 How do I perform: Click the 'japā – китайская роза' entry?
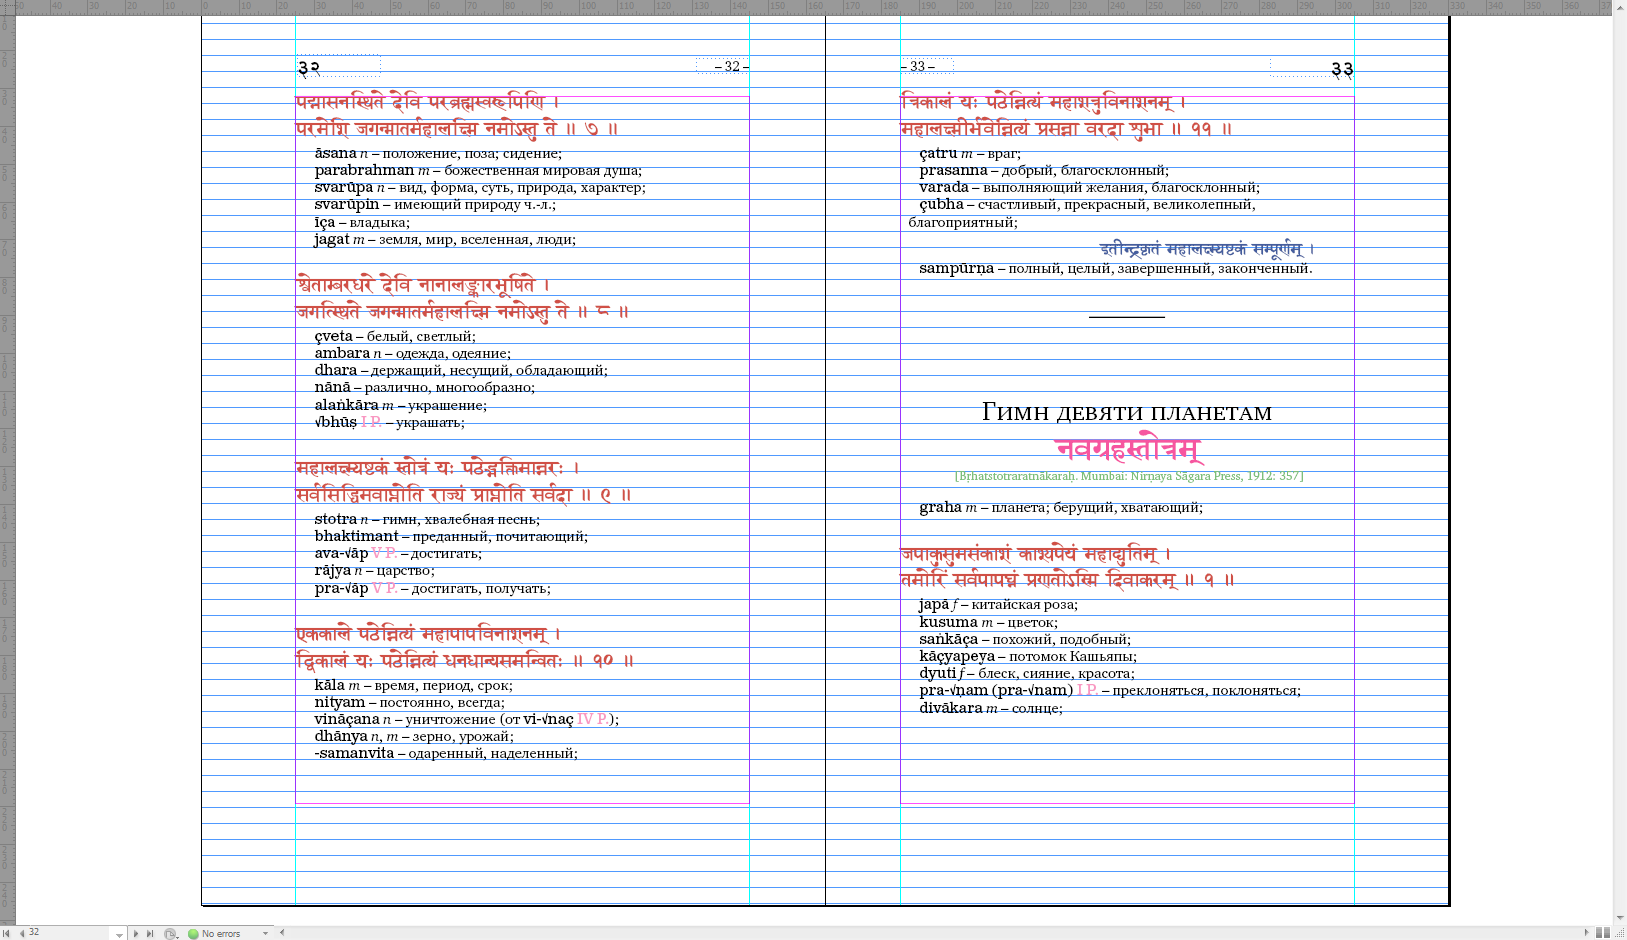point(998,604)
